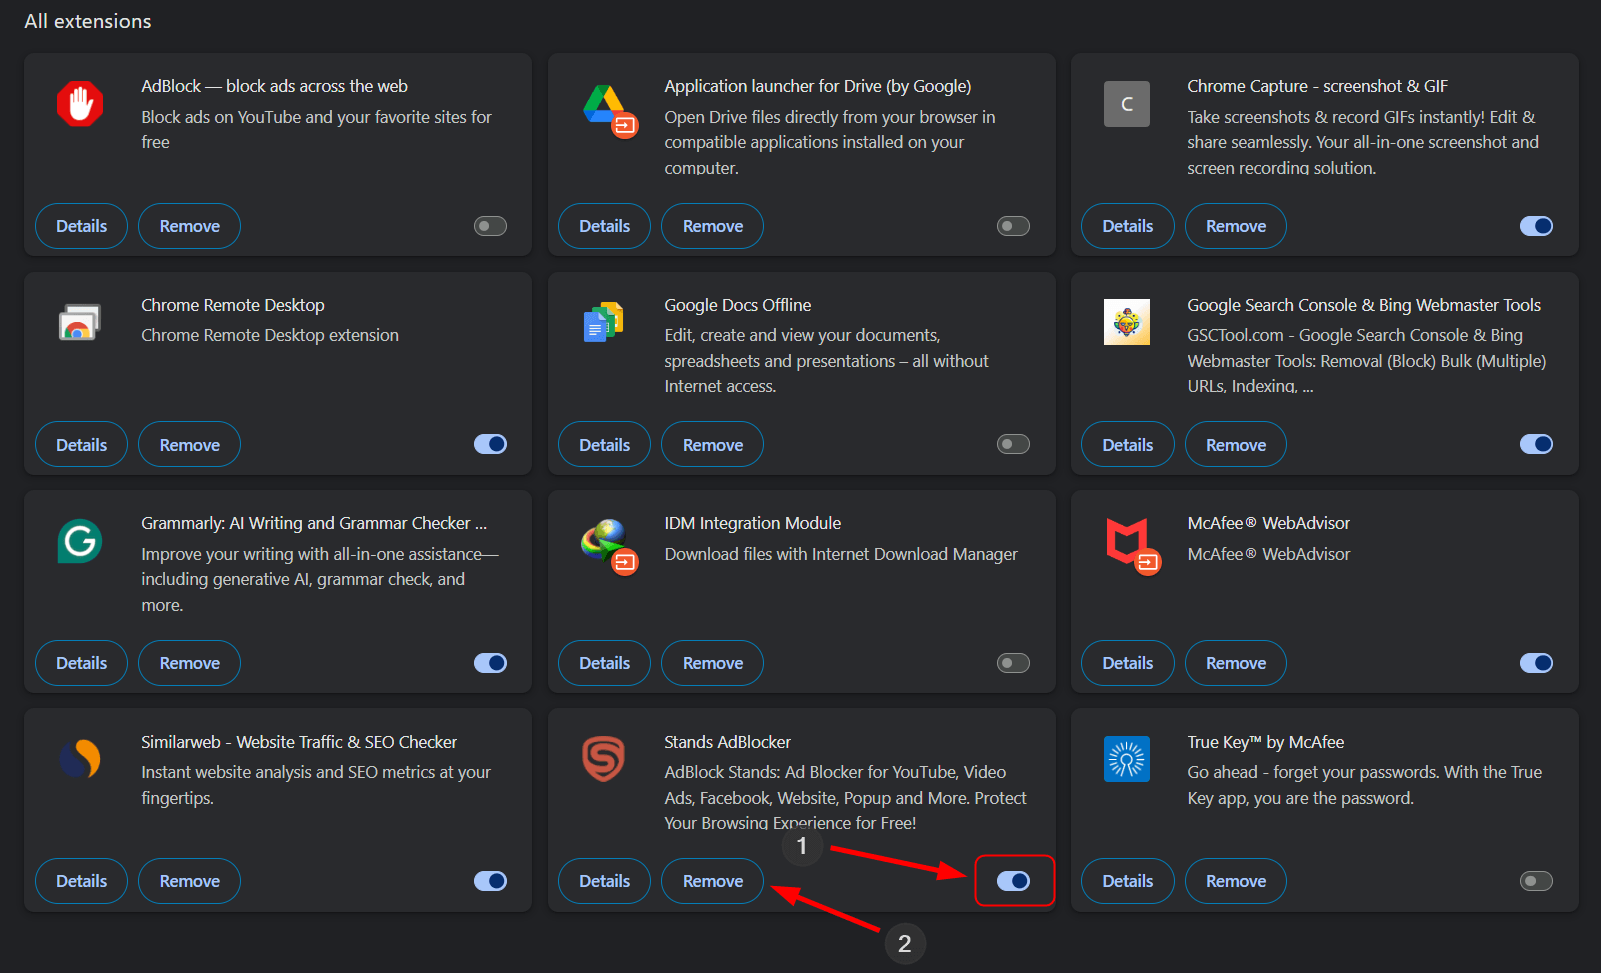This screenshot has width=1601, height=973.
Task: Open Details for Google Search Console extension
Action: [x=1127, y=445]
